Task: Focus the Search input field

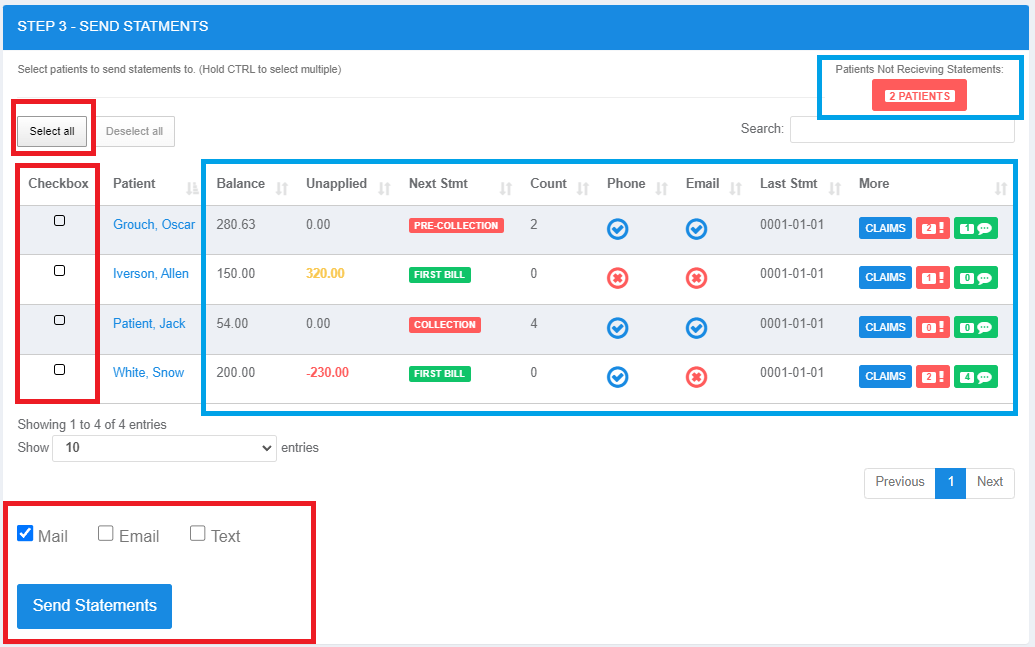Action: click(x=902, y=129)
